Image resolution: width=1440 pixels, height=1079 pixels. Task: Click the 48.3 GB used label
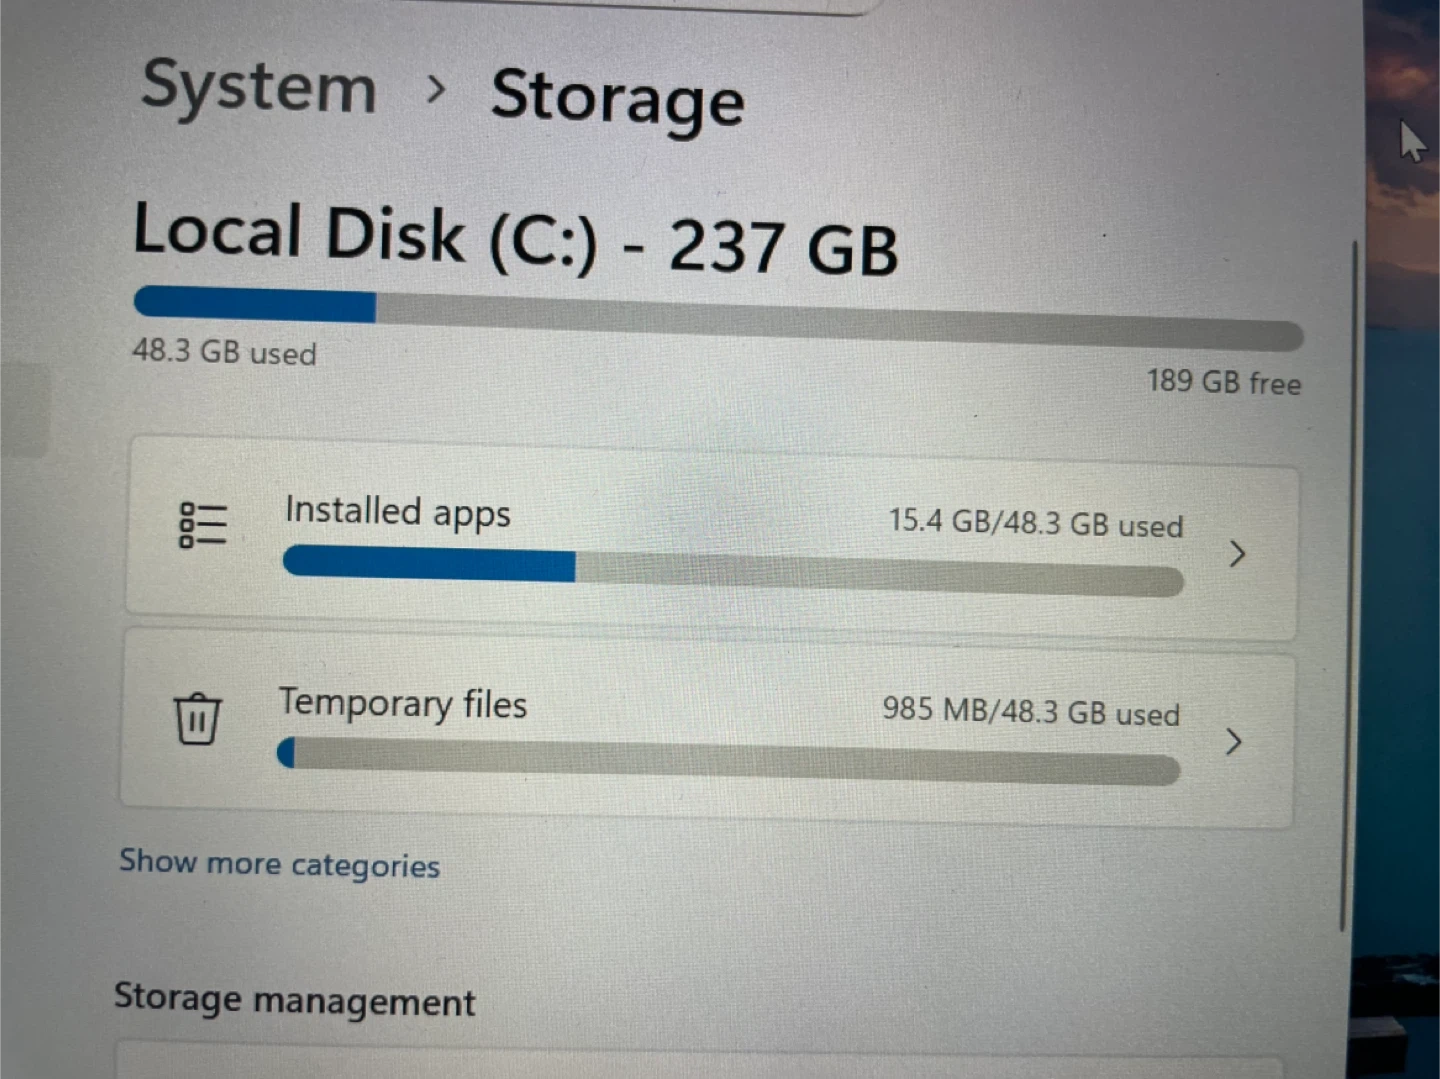pos(224,352)
